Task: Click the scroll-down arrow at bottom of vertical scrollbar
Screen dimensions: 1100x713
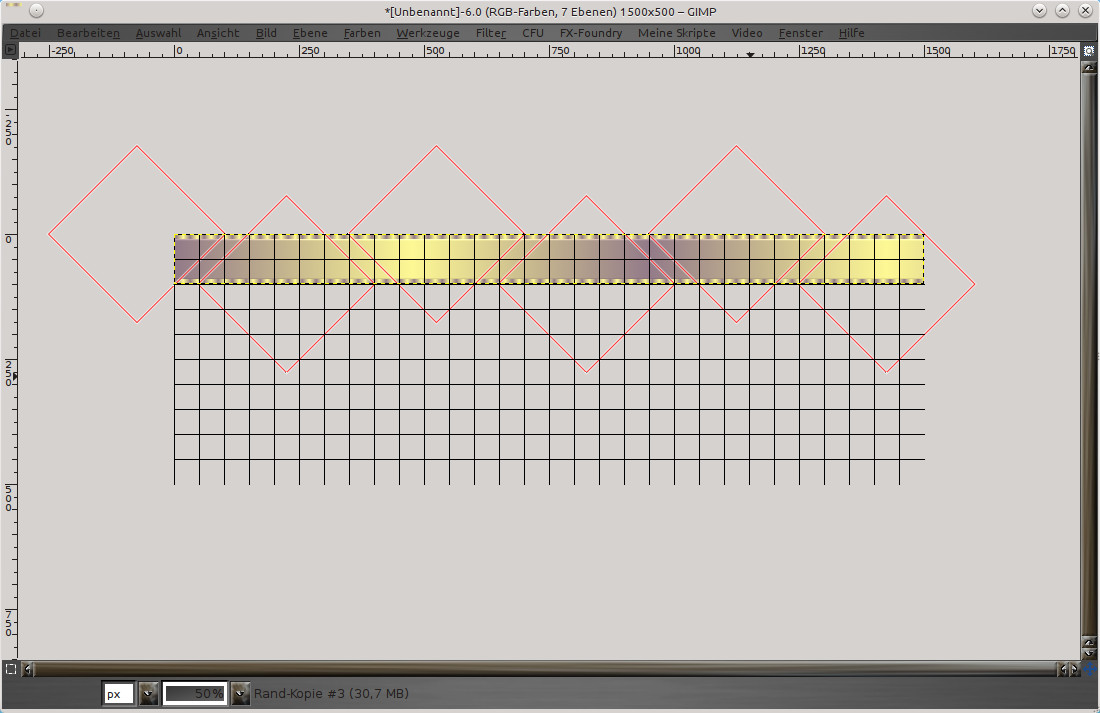Action: (x=1089, y=653)
